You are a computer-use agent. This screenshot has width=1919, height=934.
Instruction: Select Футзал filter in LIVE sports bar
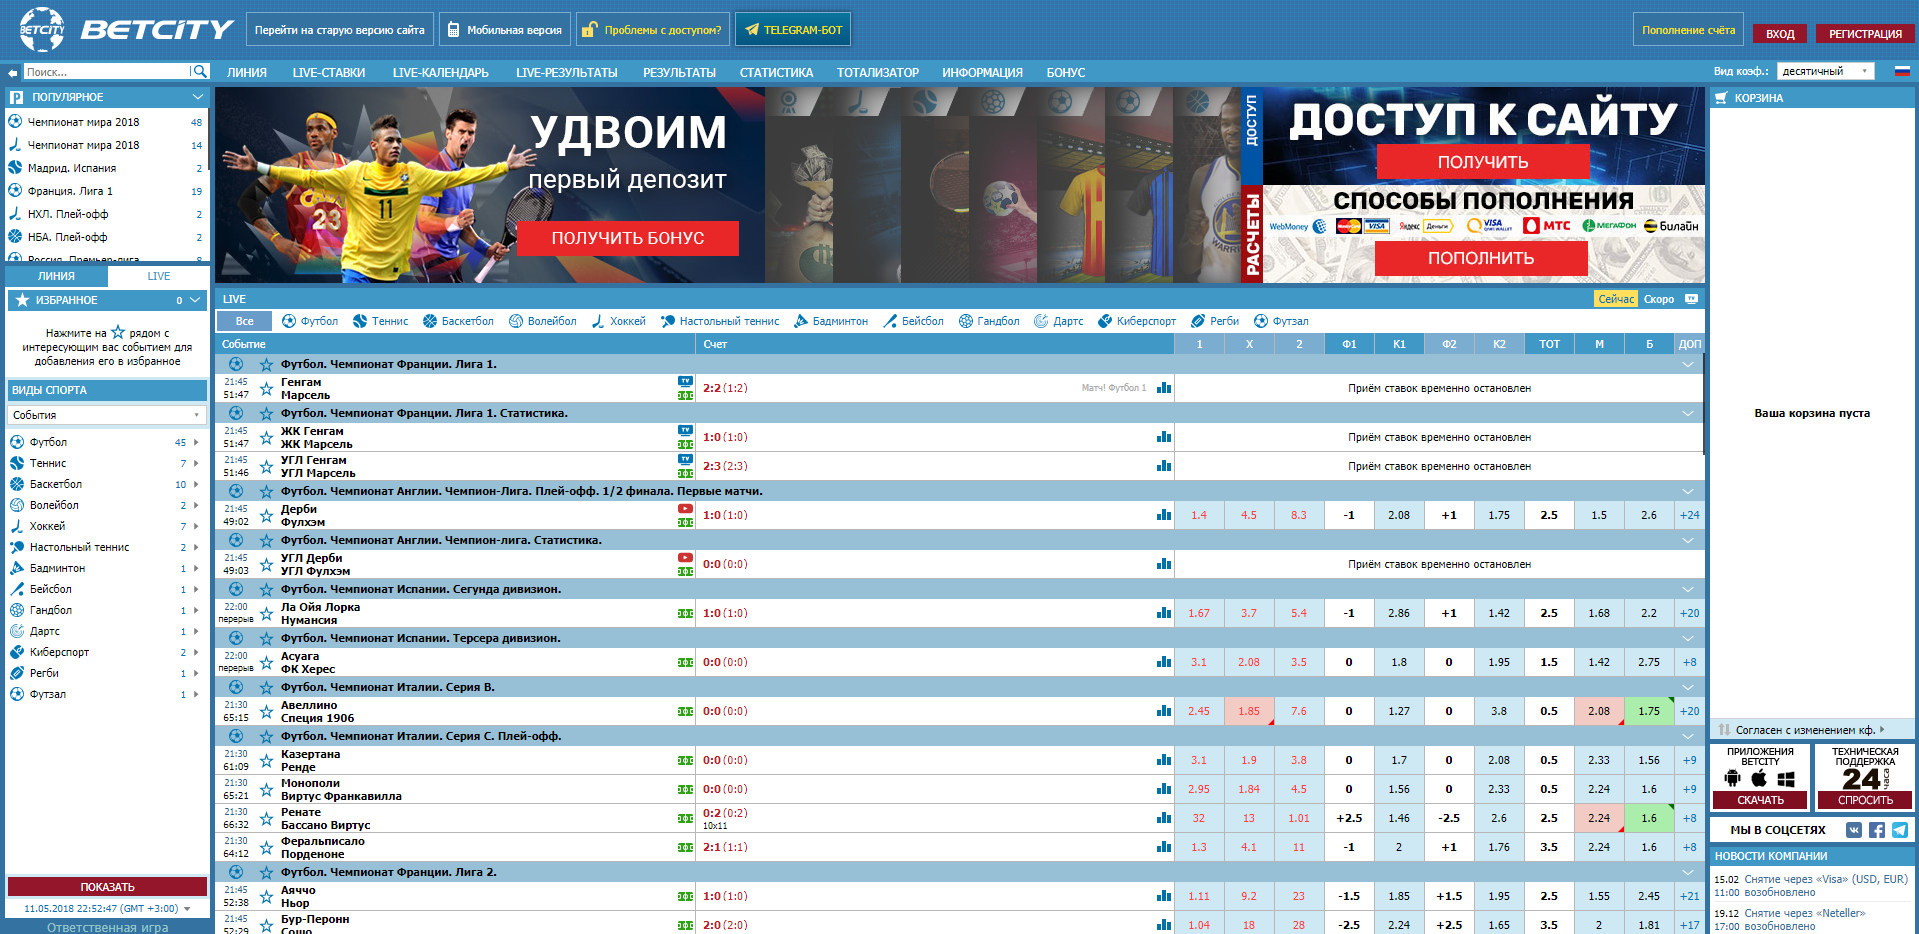tap(1282, 321)
